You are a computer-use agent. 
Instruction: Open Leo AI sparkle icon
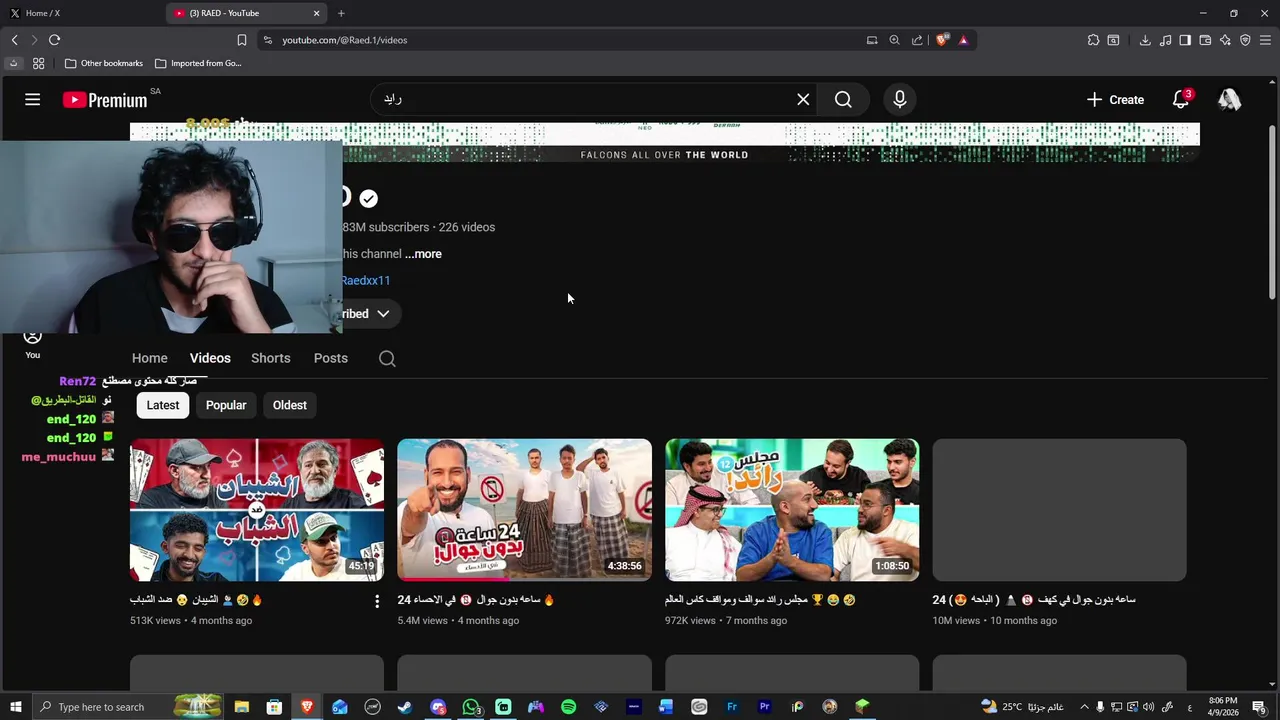pyautogui.click(x=1225, y=40)
